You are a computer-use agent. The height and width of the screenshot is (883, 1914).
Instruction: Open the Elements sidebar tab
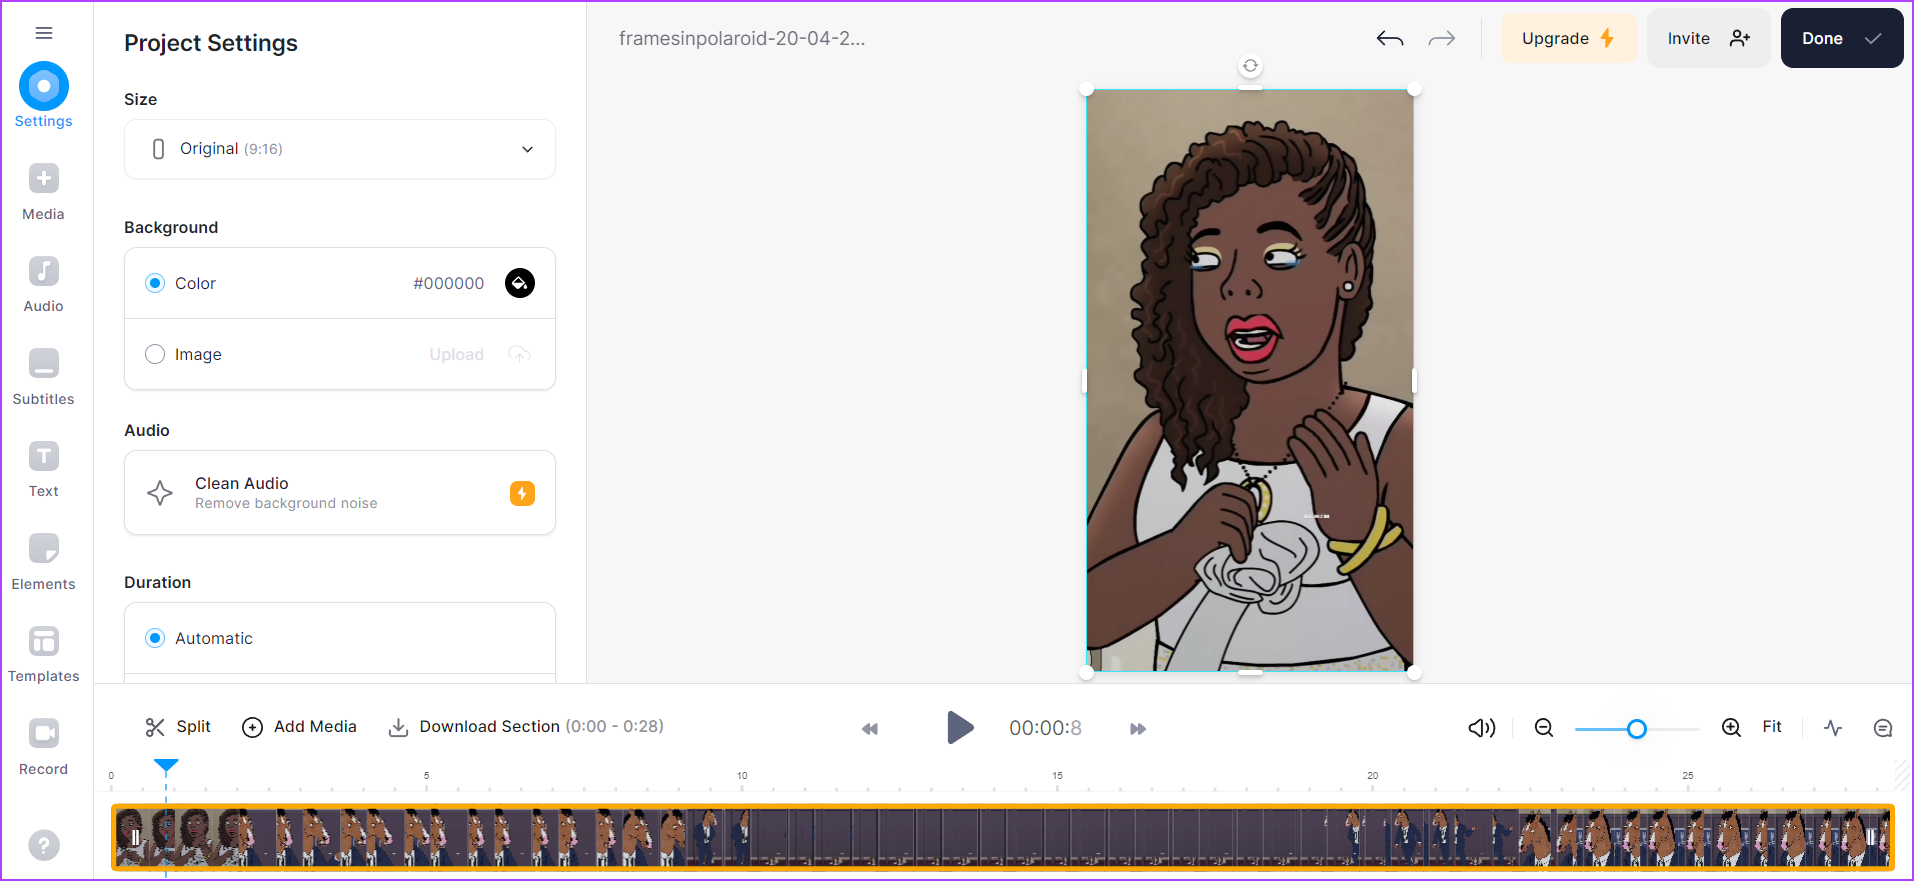[x=44, y=562]
